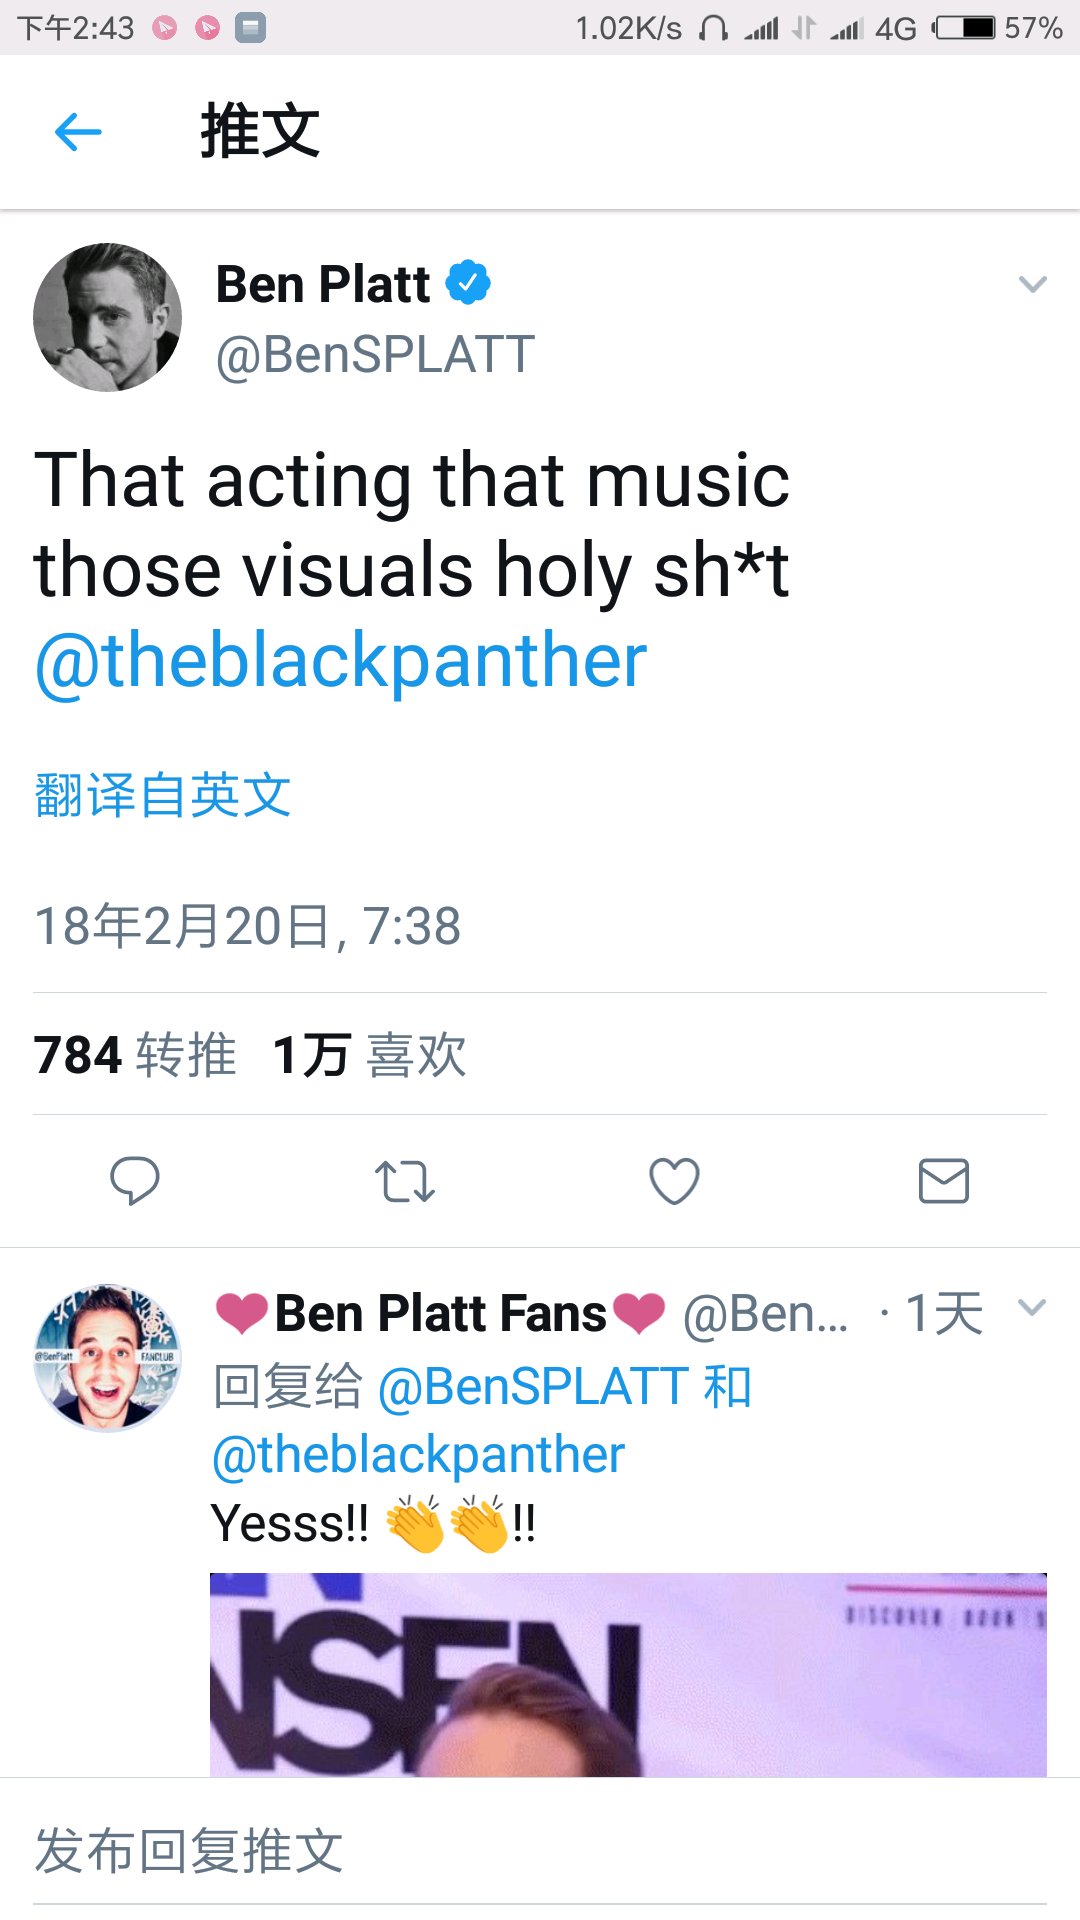1080x1920 pixels.
Task: View the 1万 喜欢 likes list
Action: (x=370, y=1055)
